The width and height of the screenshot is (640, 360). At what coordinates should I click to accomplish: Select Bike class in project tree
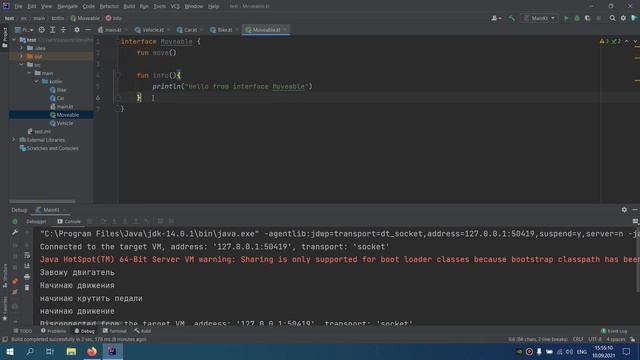tap(58, 90)
